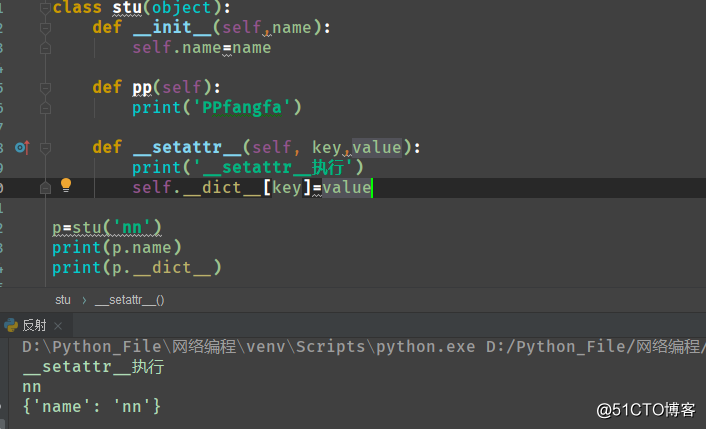Click fold end marker at print('PPfangfa') line
Viewport: 706px width, 429px height.
45,108
